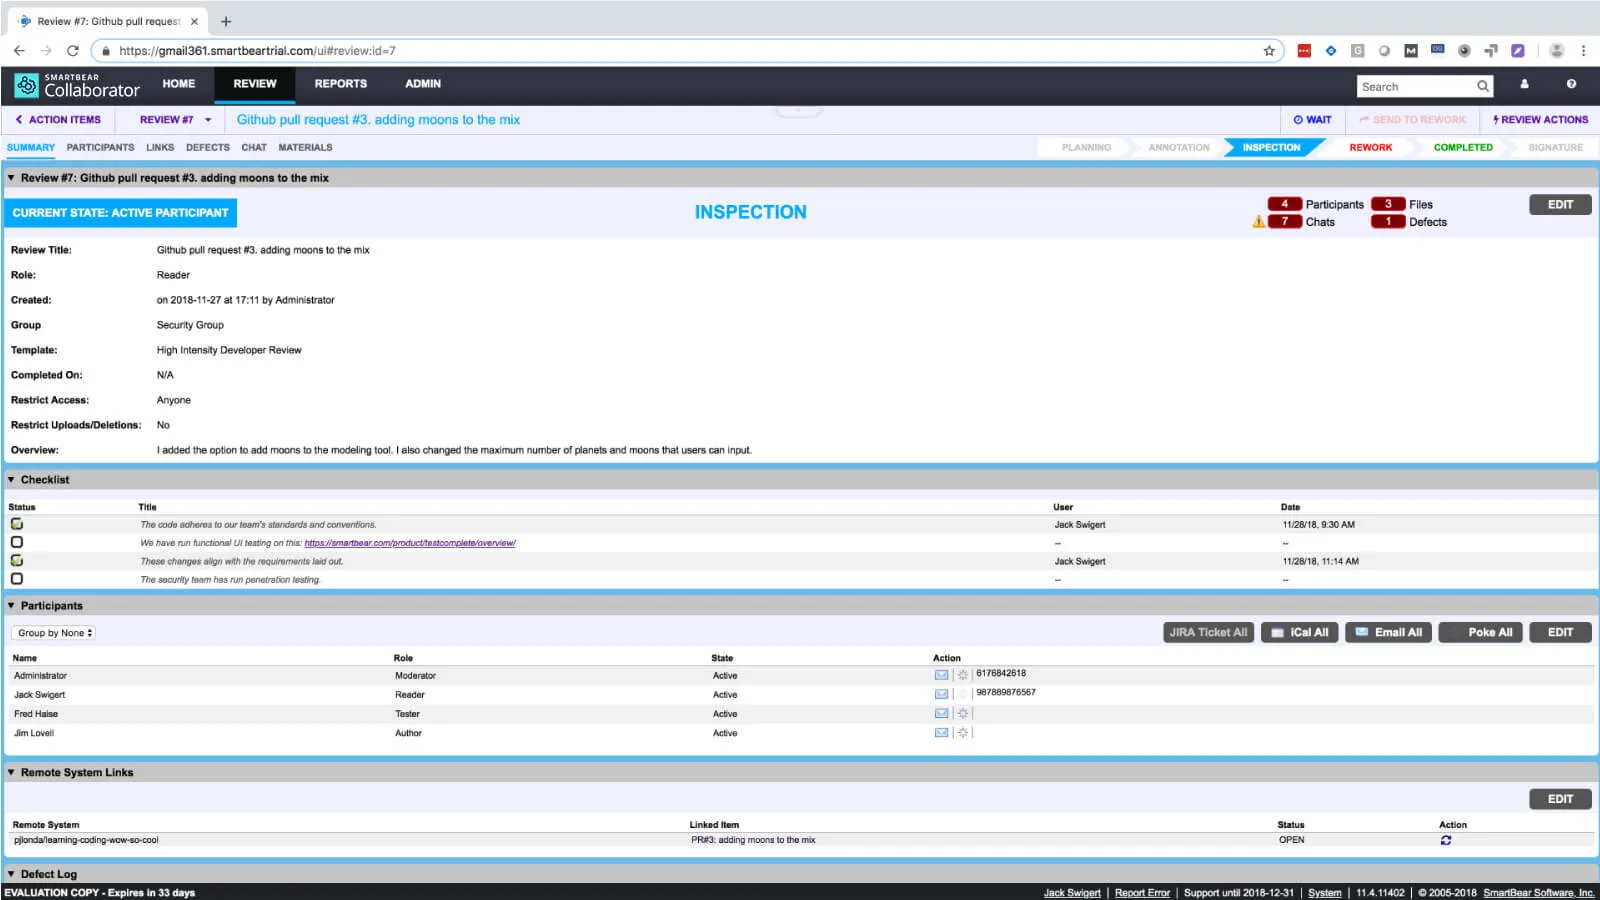Open the REVIEW #7 dropdown arrow
This screenshot has height=900, width=1600.
point(207,119)
